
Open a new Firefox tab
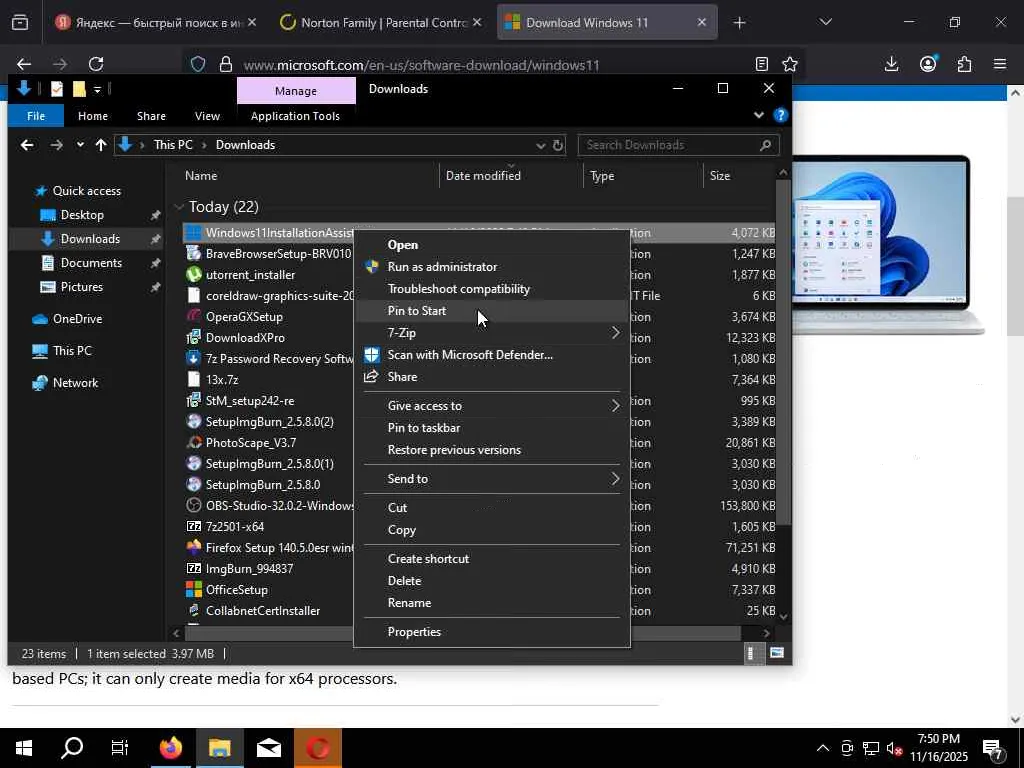[x=739, y=23]
